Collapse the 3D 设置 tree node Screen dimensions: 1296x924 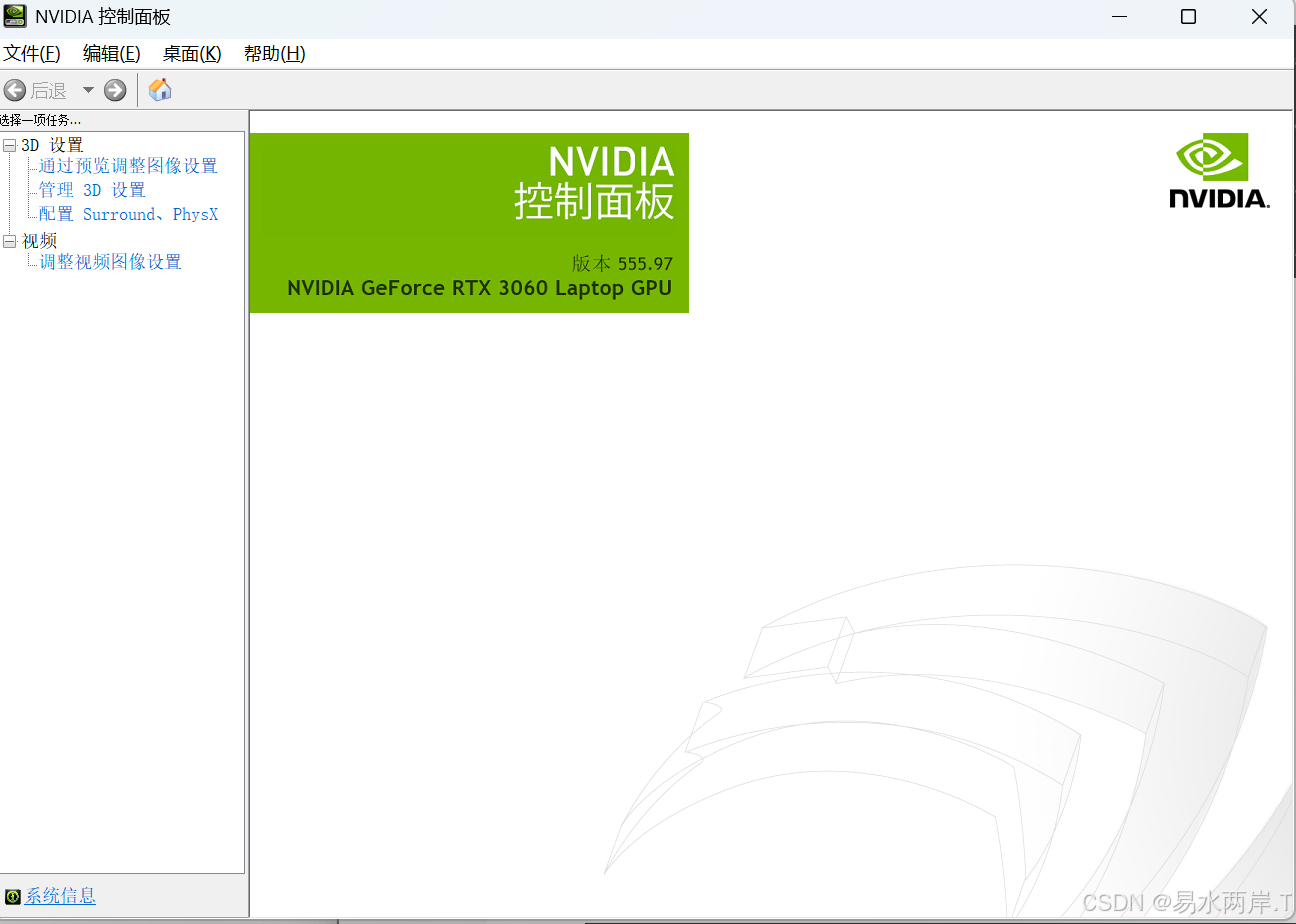(x=10, y=145)
